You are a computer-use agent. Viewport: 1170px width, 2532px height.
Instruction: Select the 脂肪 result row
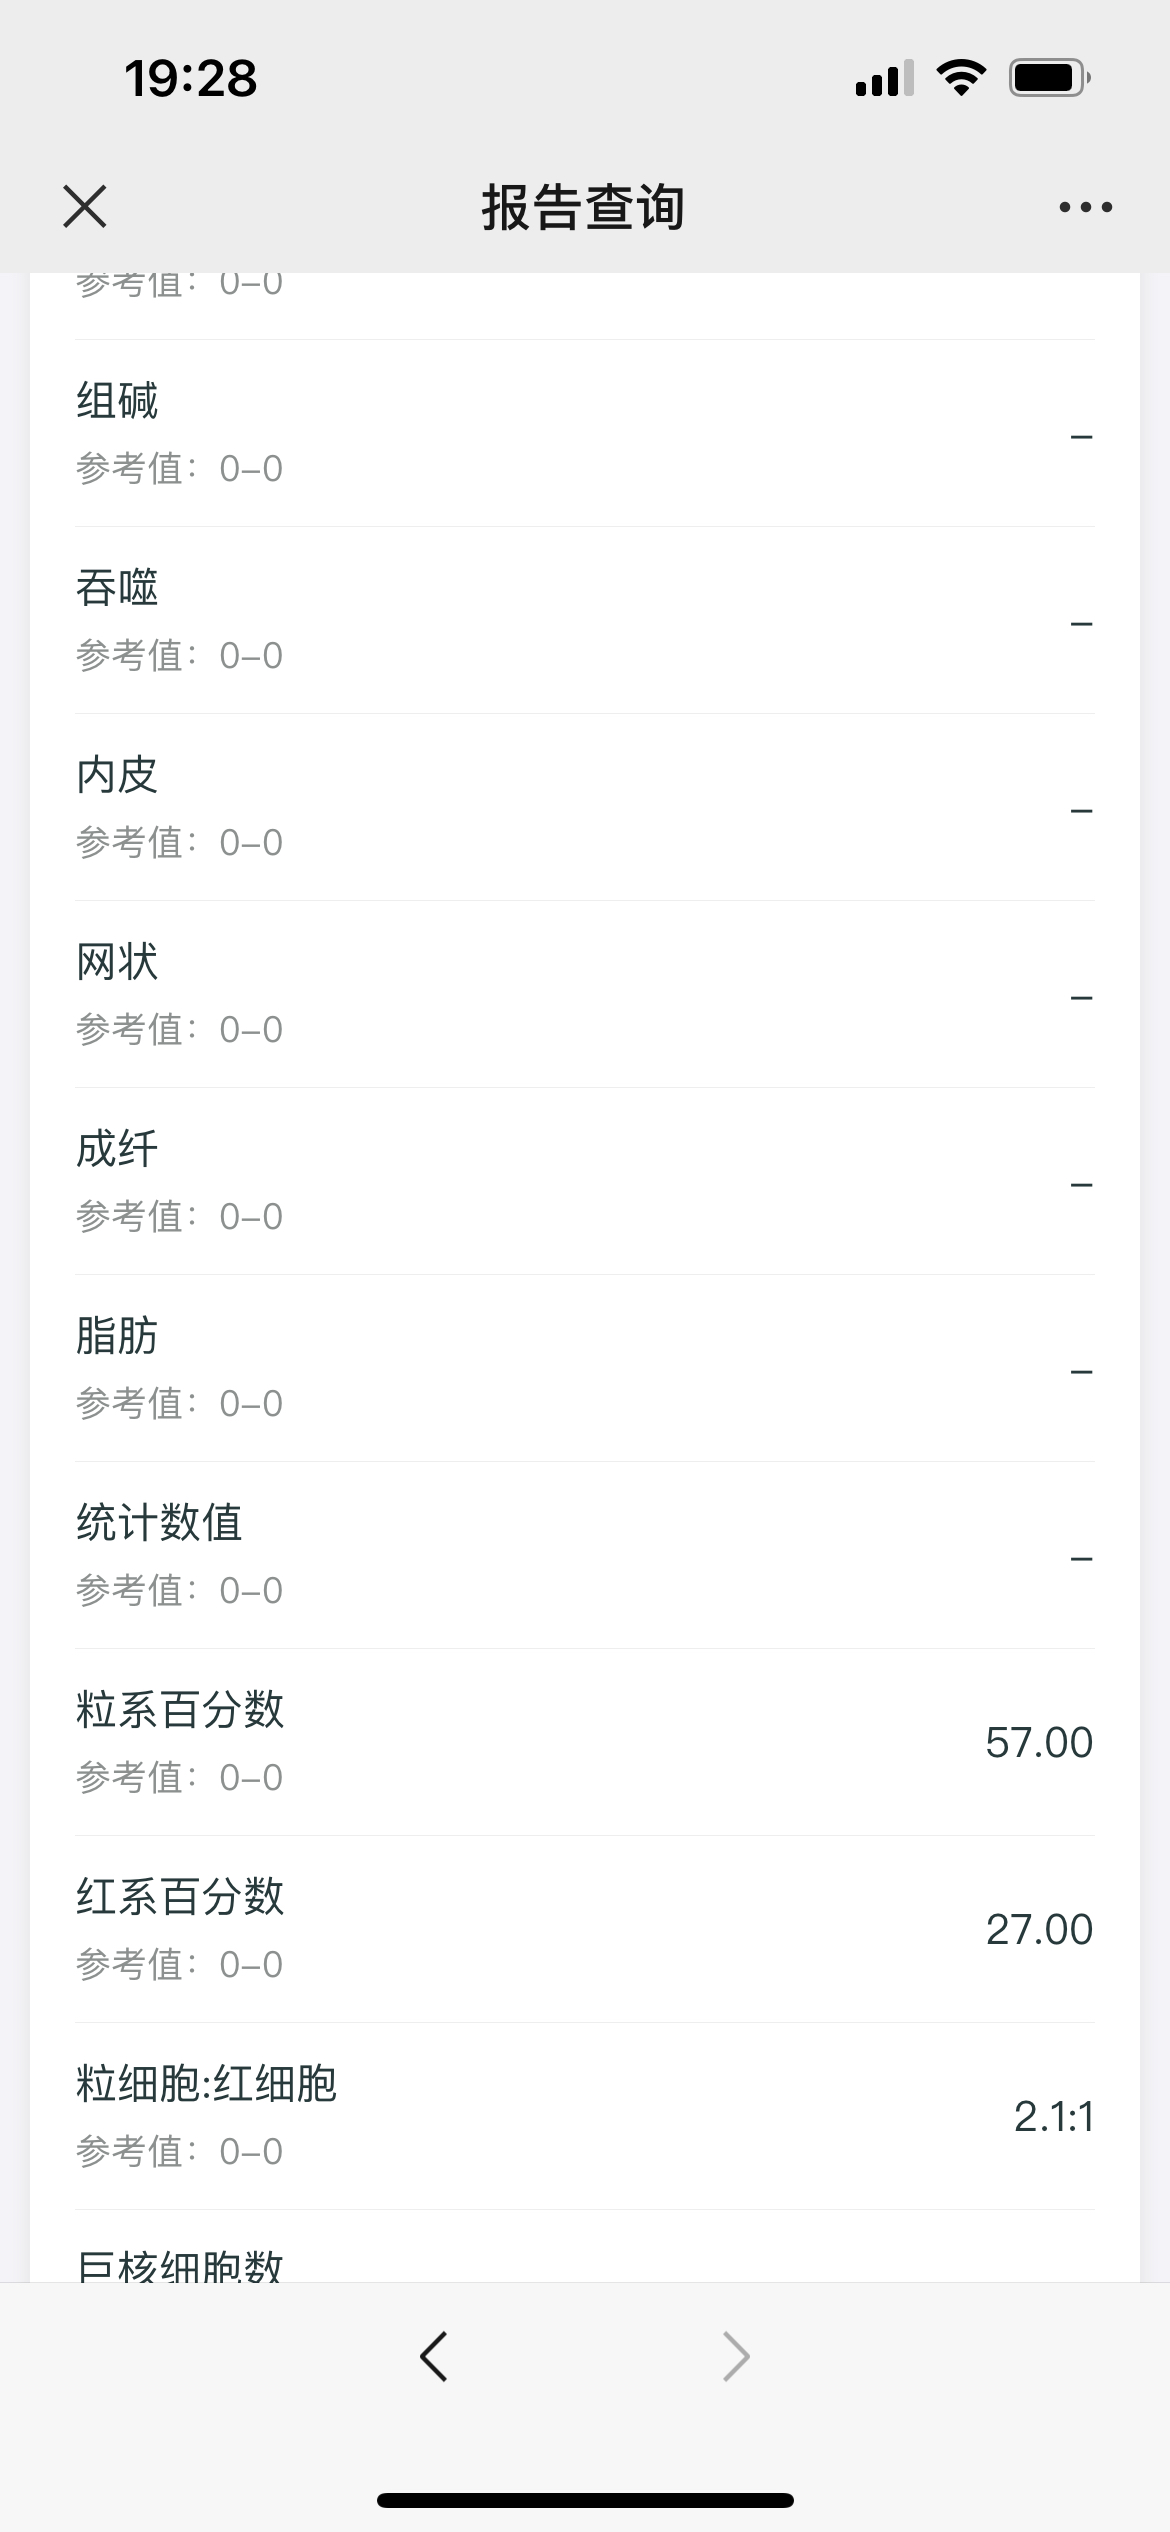tap(584, 1369)
